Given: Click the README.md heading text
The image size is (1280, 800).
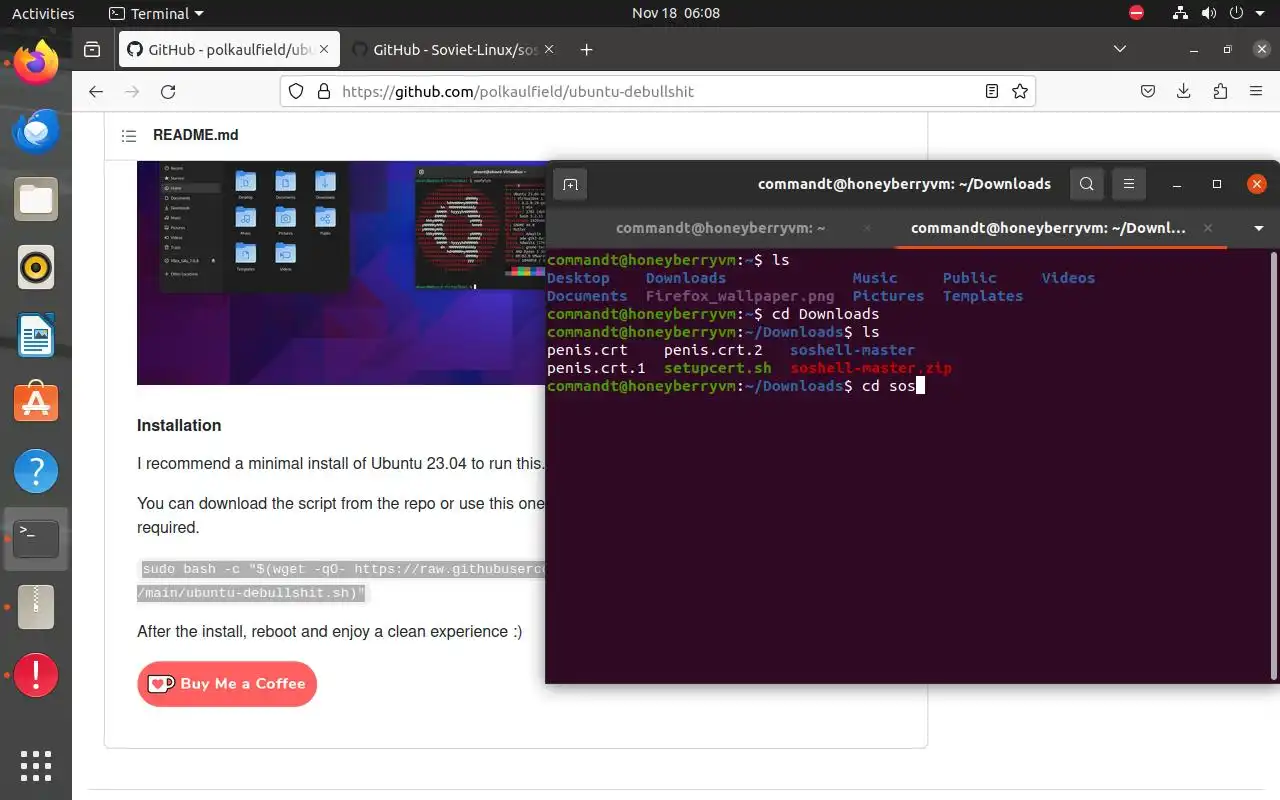Looking at the screenshot, I should tap(195, 135).
